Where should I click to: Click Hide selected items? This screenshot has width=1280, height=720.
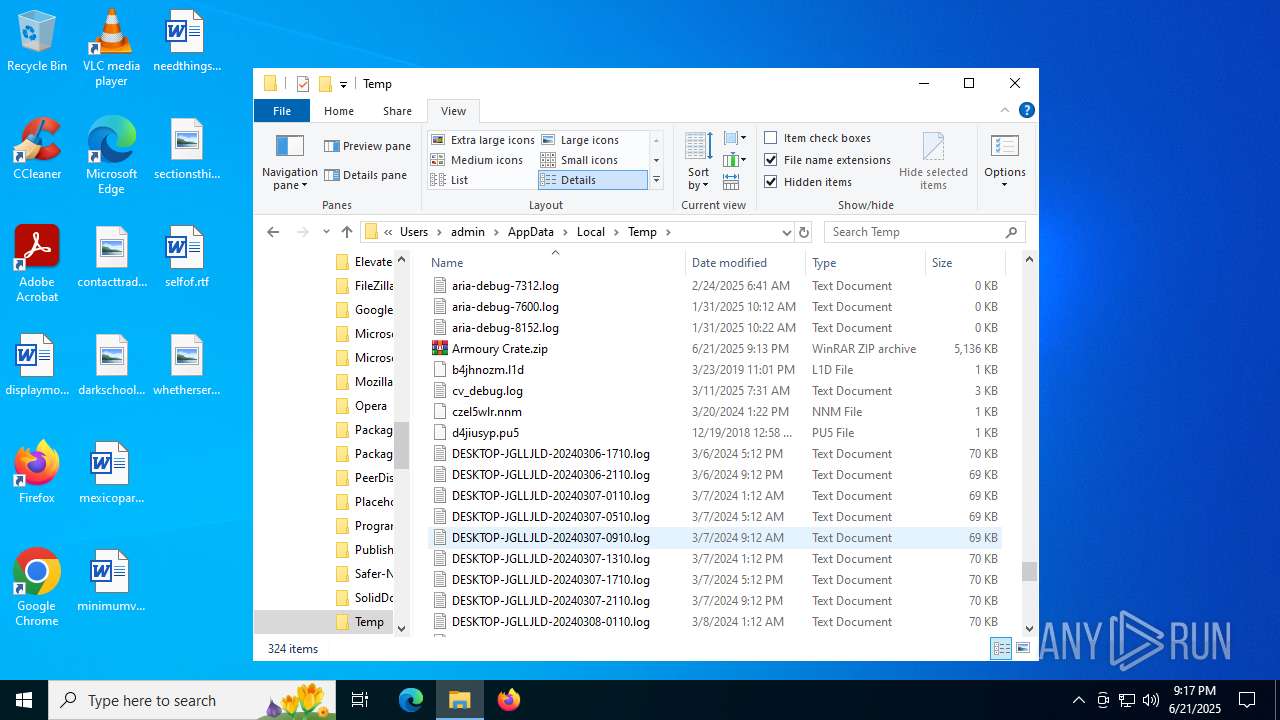pos(933,161)
